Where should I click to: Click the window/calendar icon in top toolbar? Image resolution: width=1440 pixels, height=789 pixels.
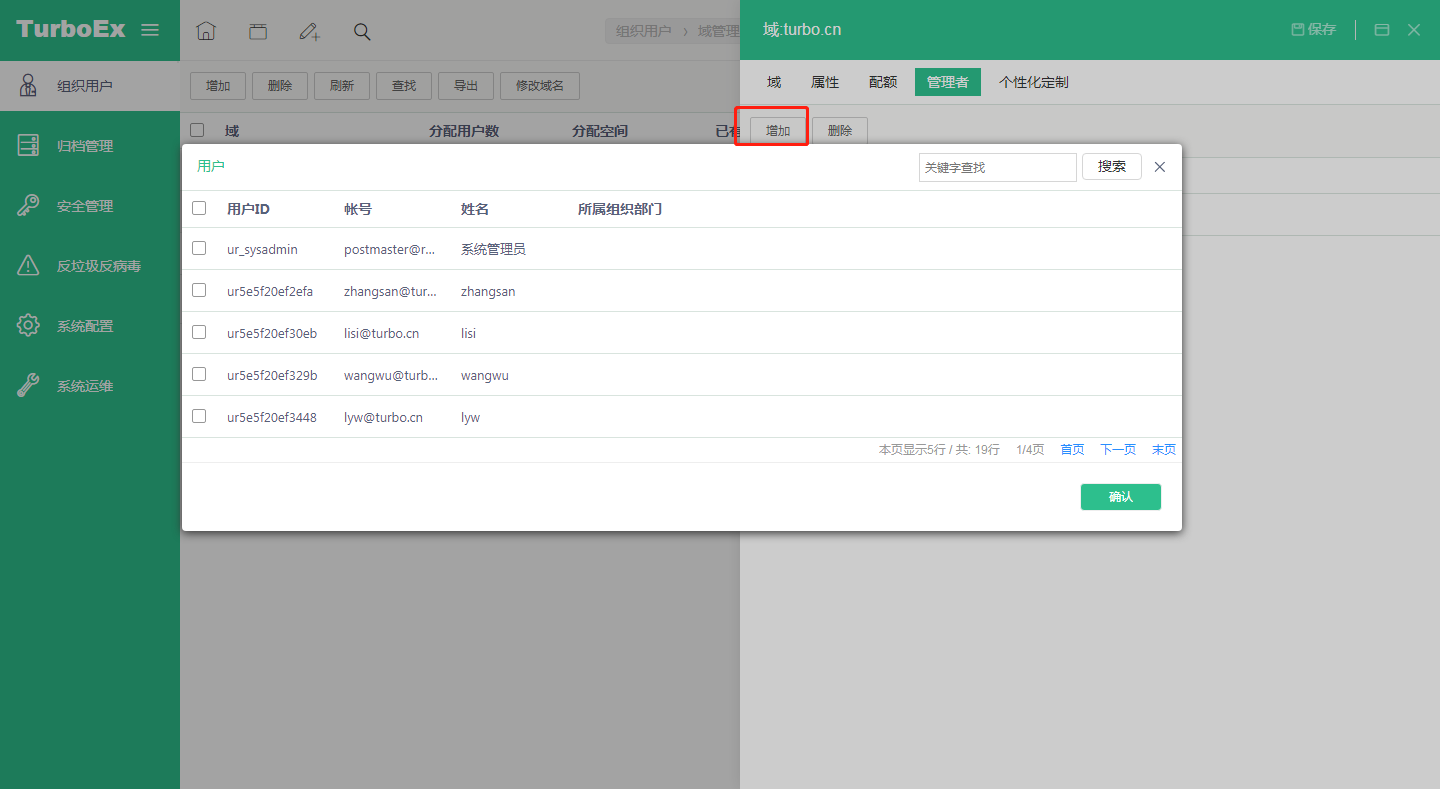click(258, 31)
